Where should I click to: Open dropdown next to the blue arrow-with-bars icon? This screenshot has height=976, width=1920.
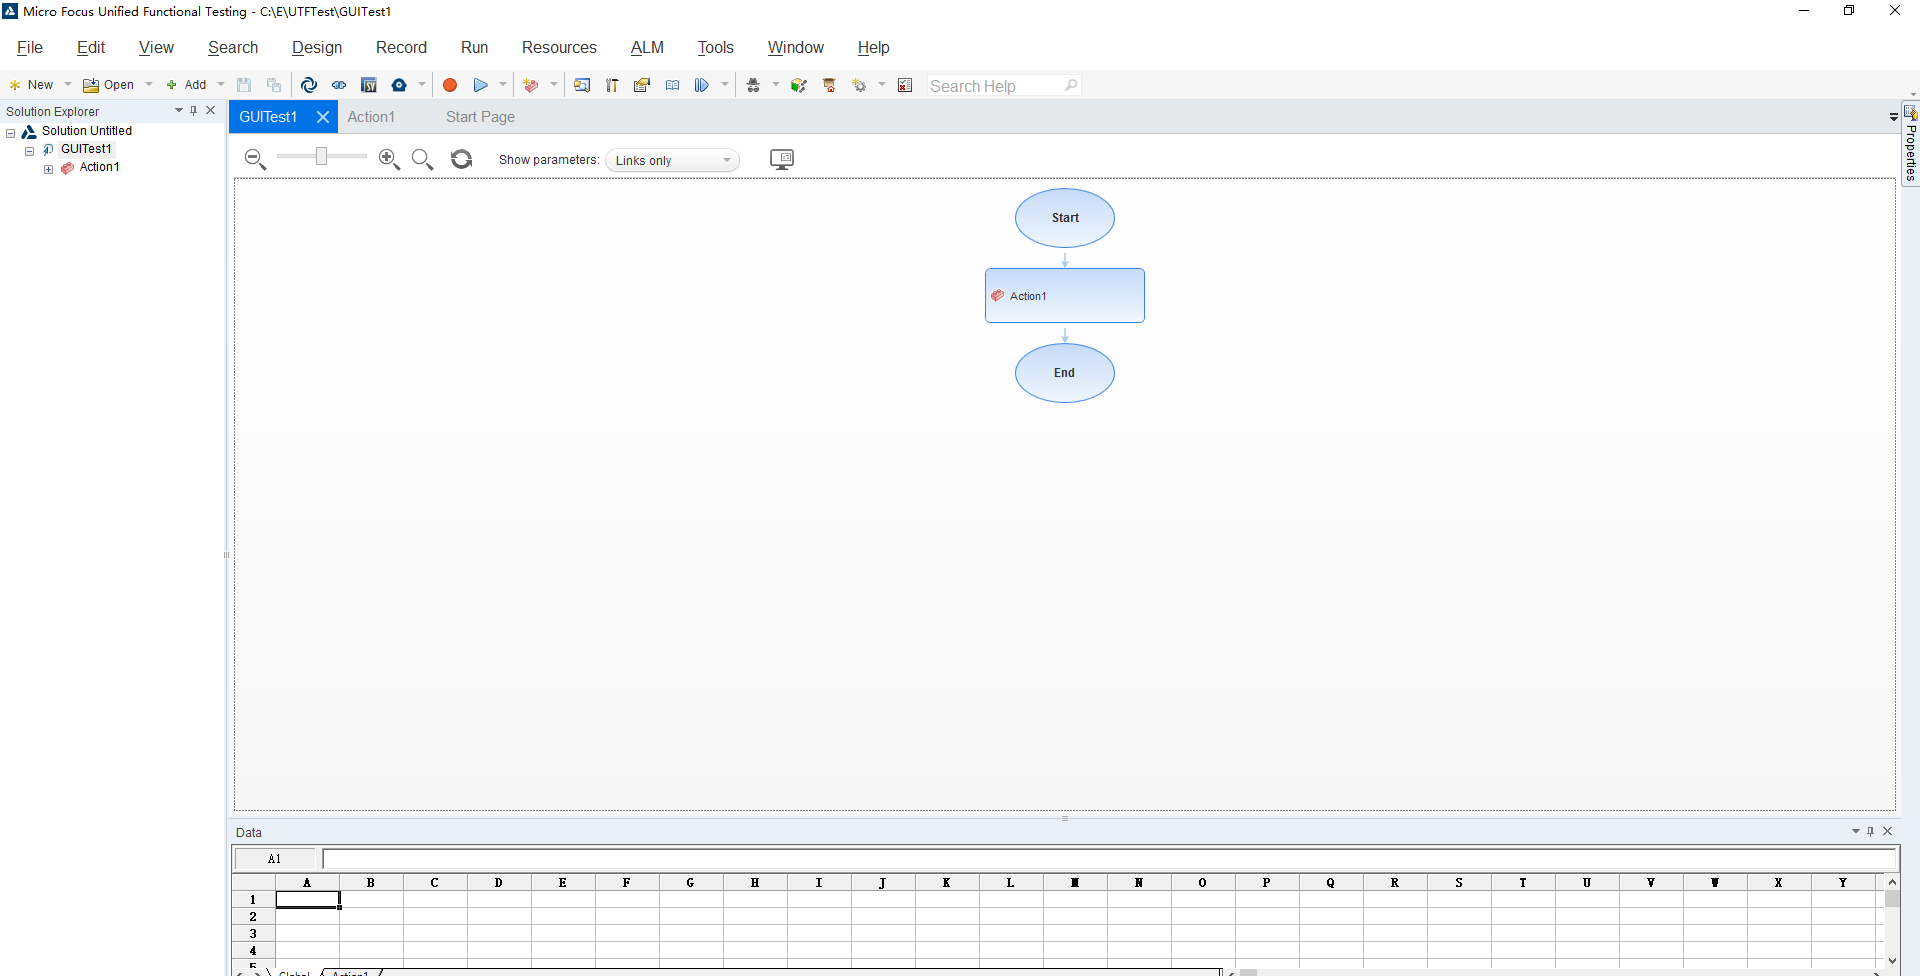pos(725,85)
